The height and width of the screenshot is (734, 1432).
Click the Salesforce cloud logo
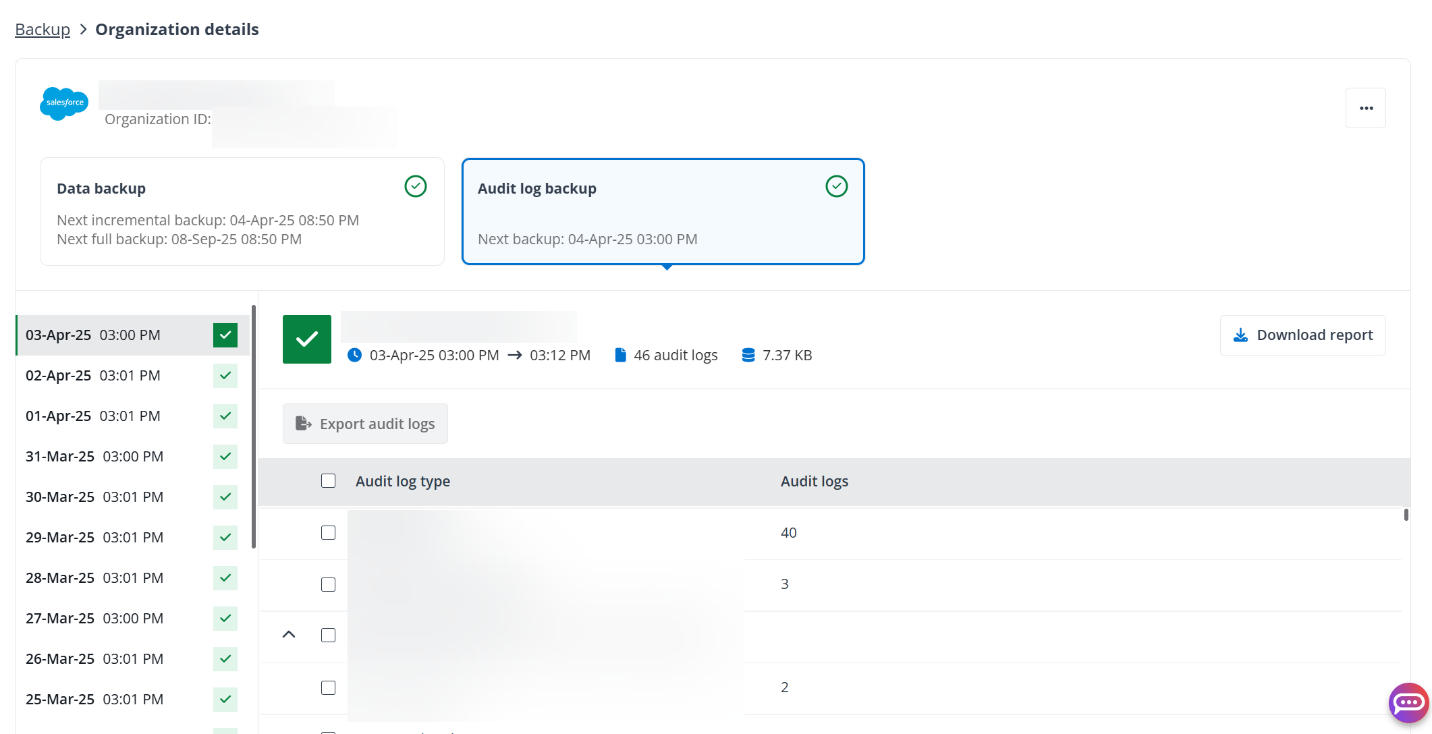coord(63,103)
